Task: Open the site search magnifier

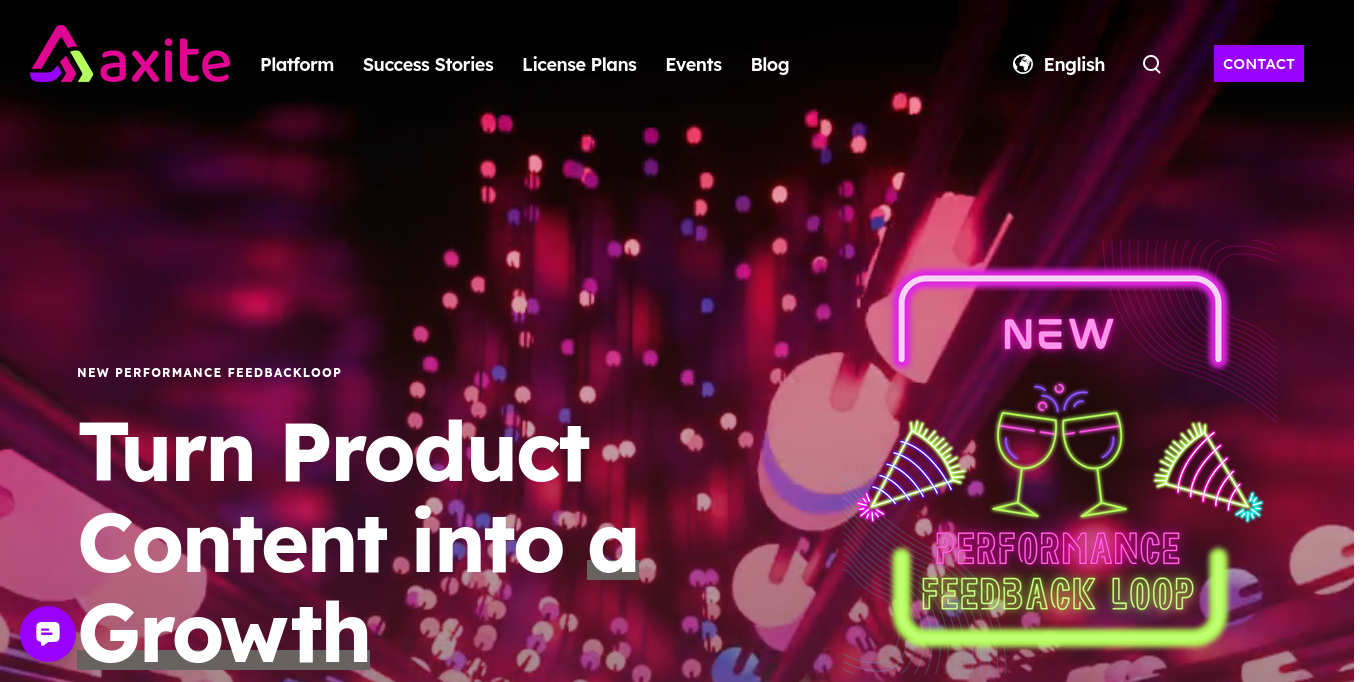Action: click(1152, 64)
